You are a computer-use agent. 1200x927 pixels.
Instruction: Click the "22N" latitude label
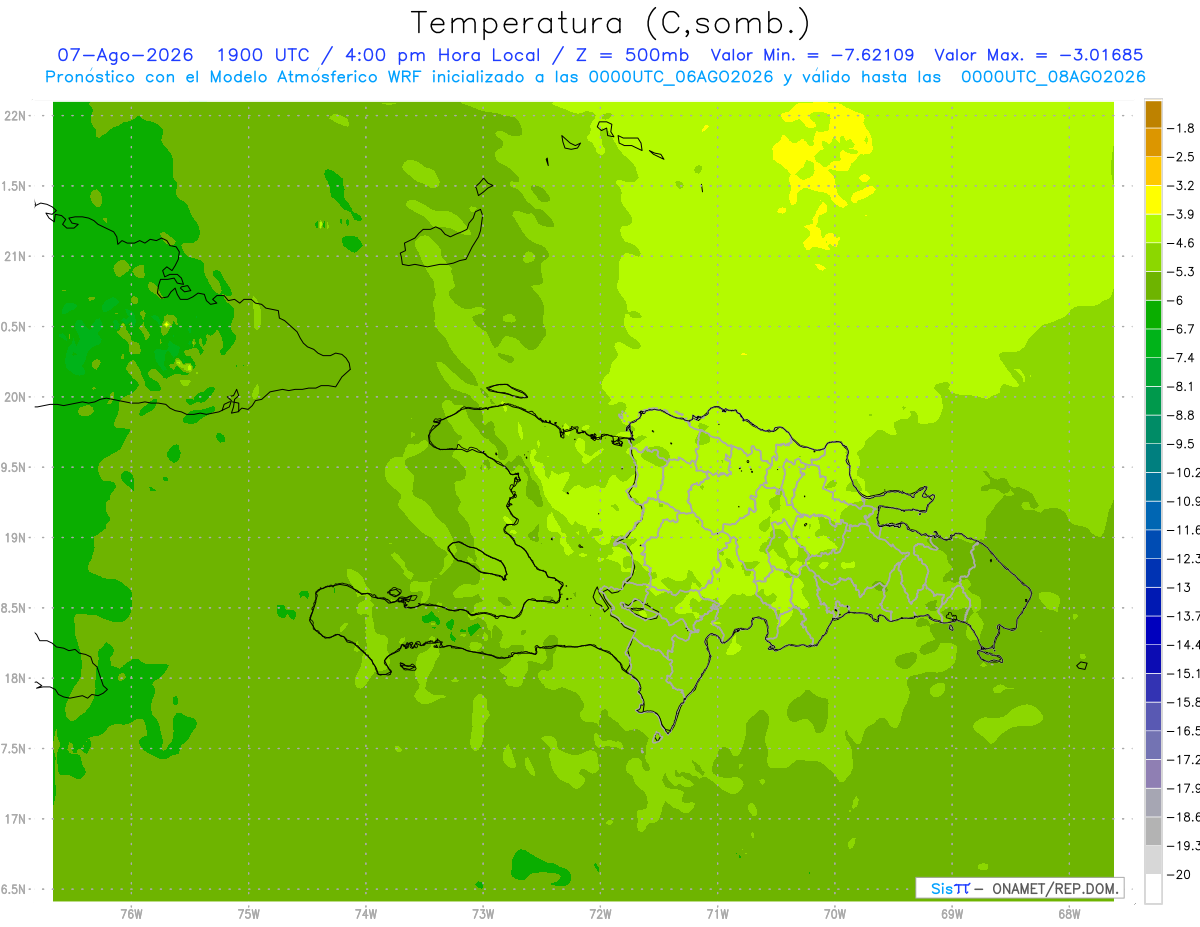16,116
